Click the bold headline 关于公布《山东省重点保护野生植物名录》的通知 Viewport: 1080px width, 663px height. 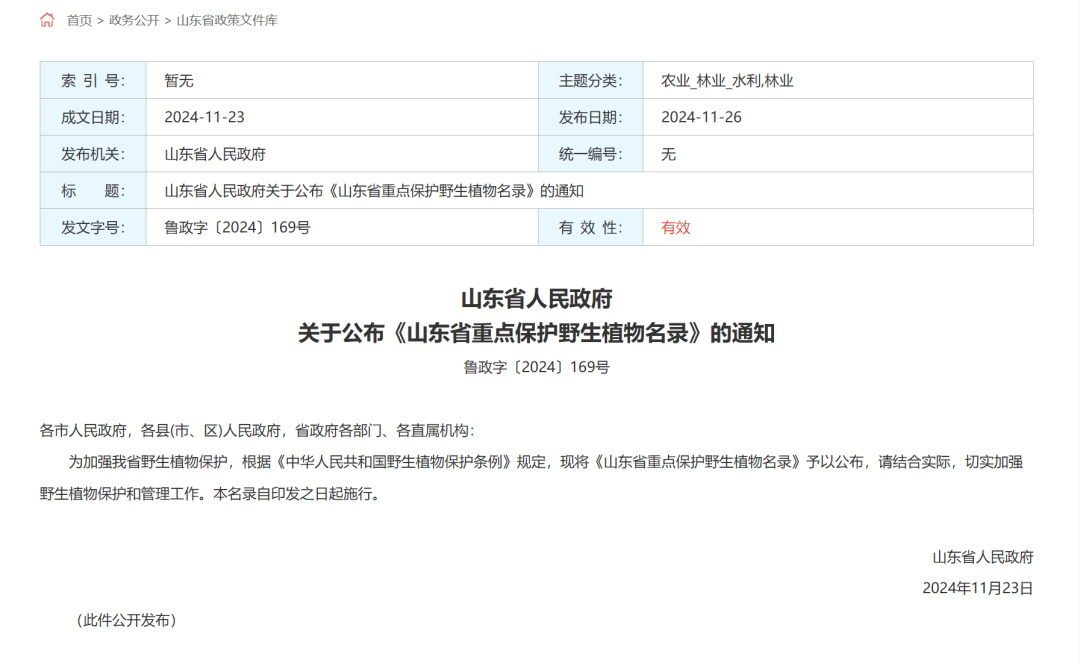(536, 333)
